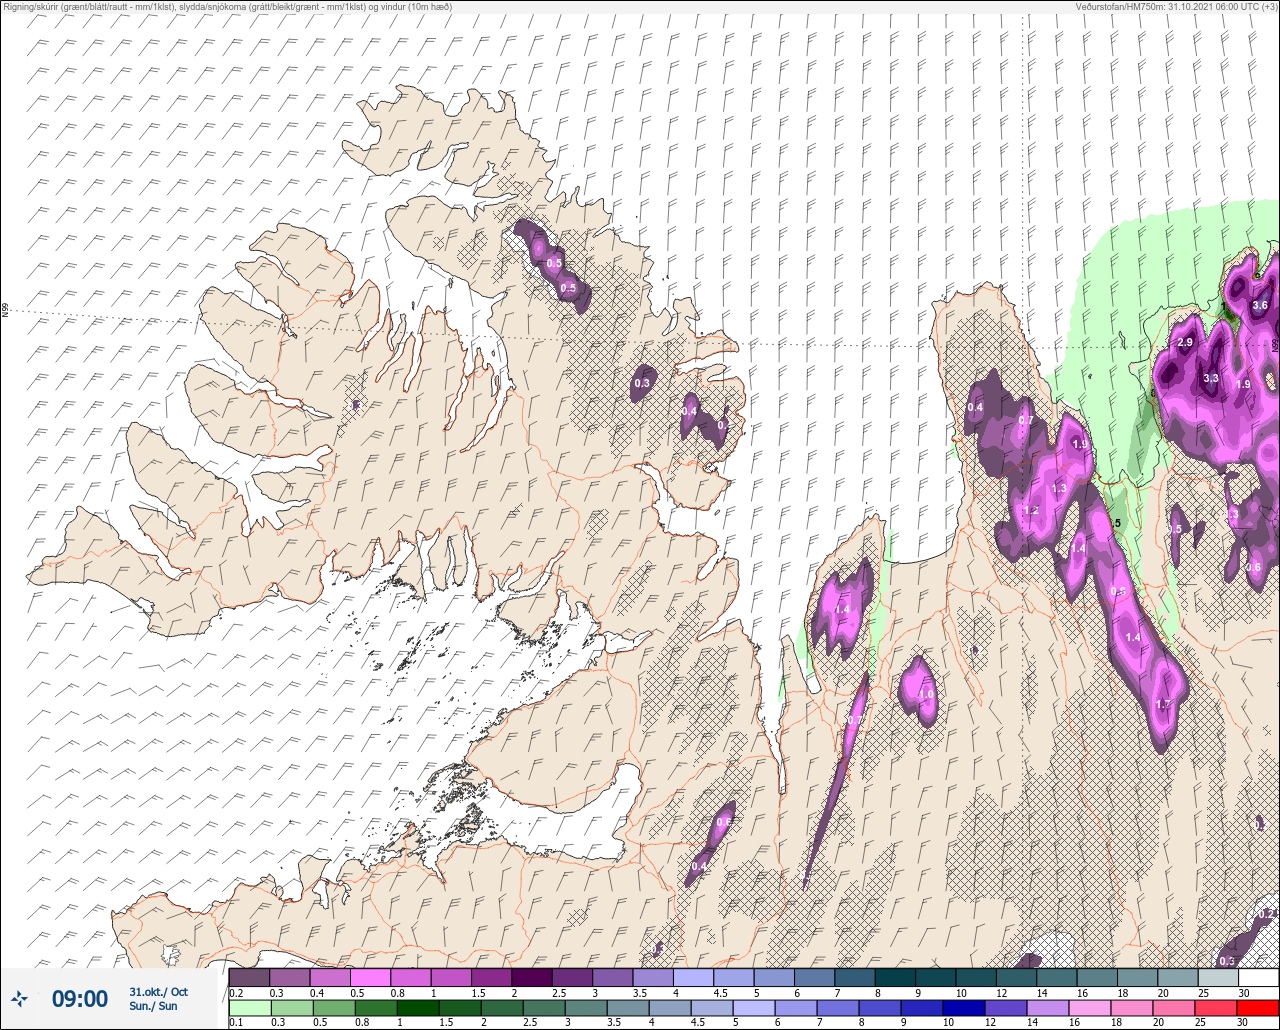The width and height of the screenshot is (1280, 1030).
Task: Select the darkest purple swatch labeled 2 in top row
Action: coord(531,977)
